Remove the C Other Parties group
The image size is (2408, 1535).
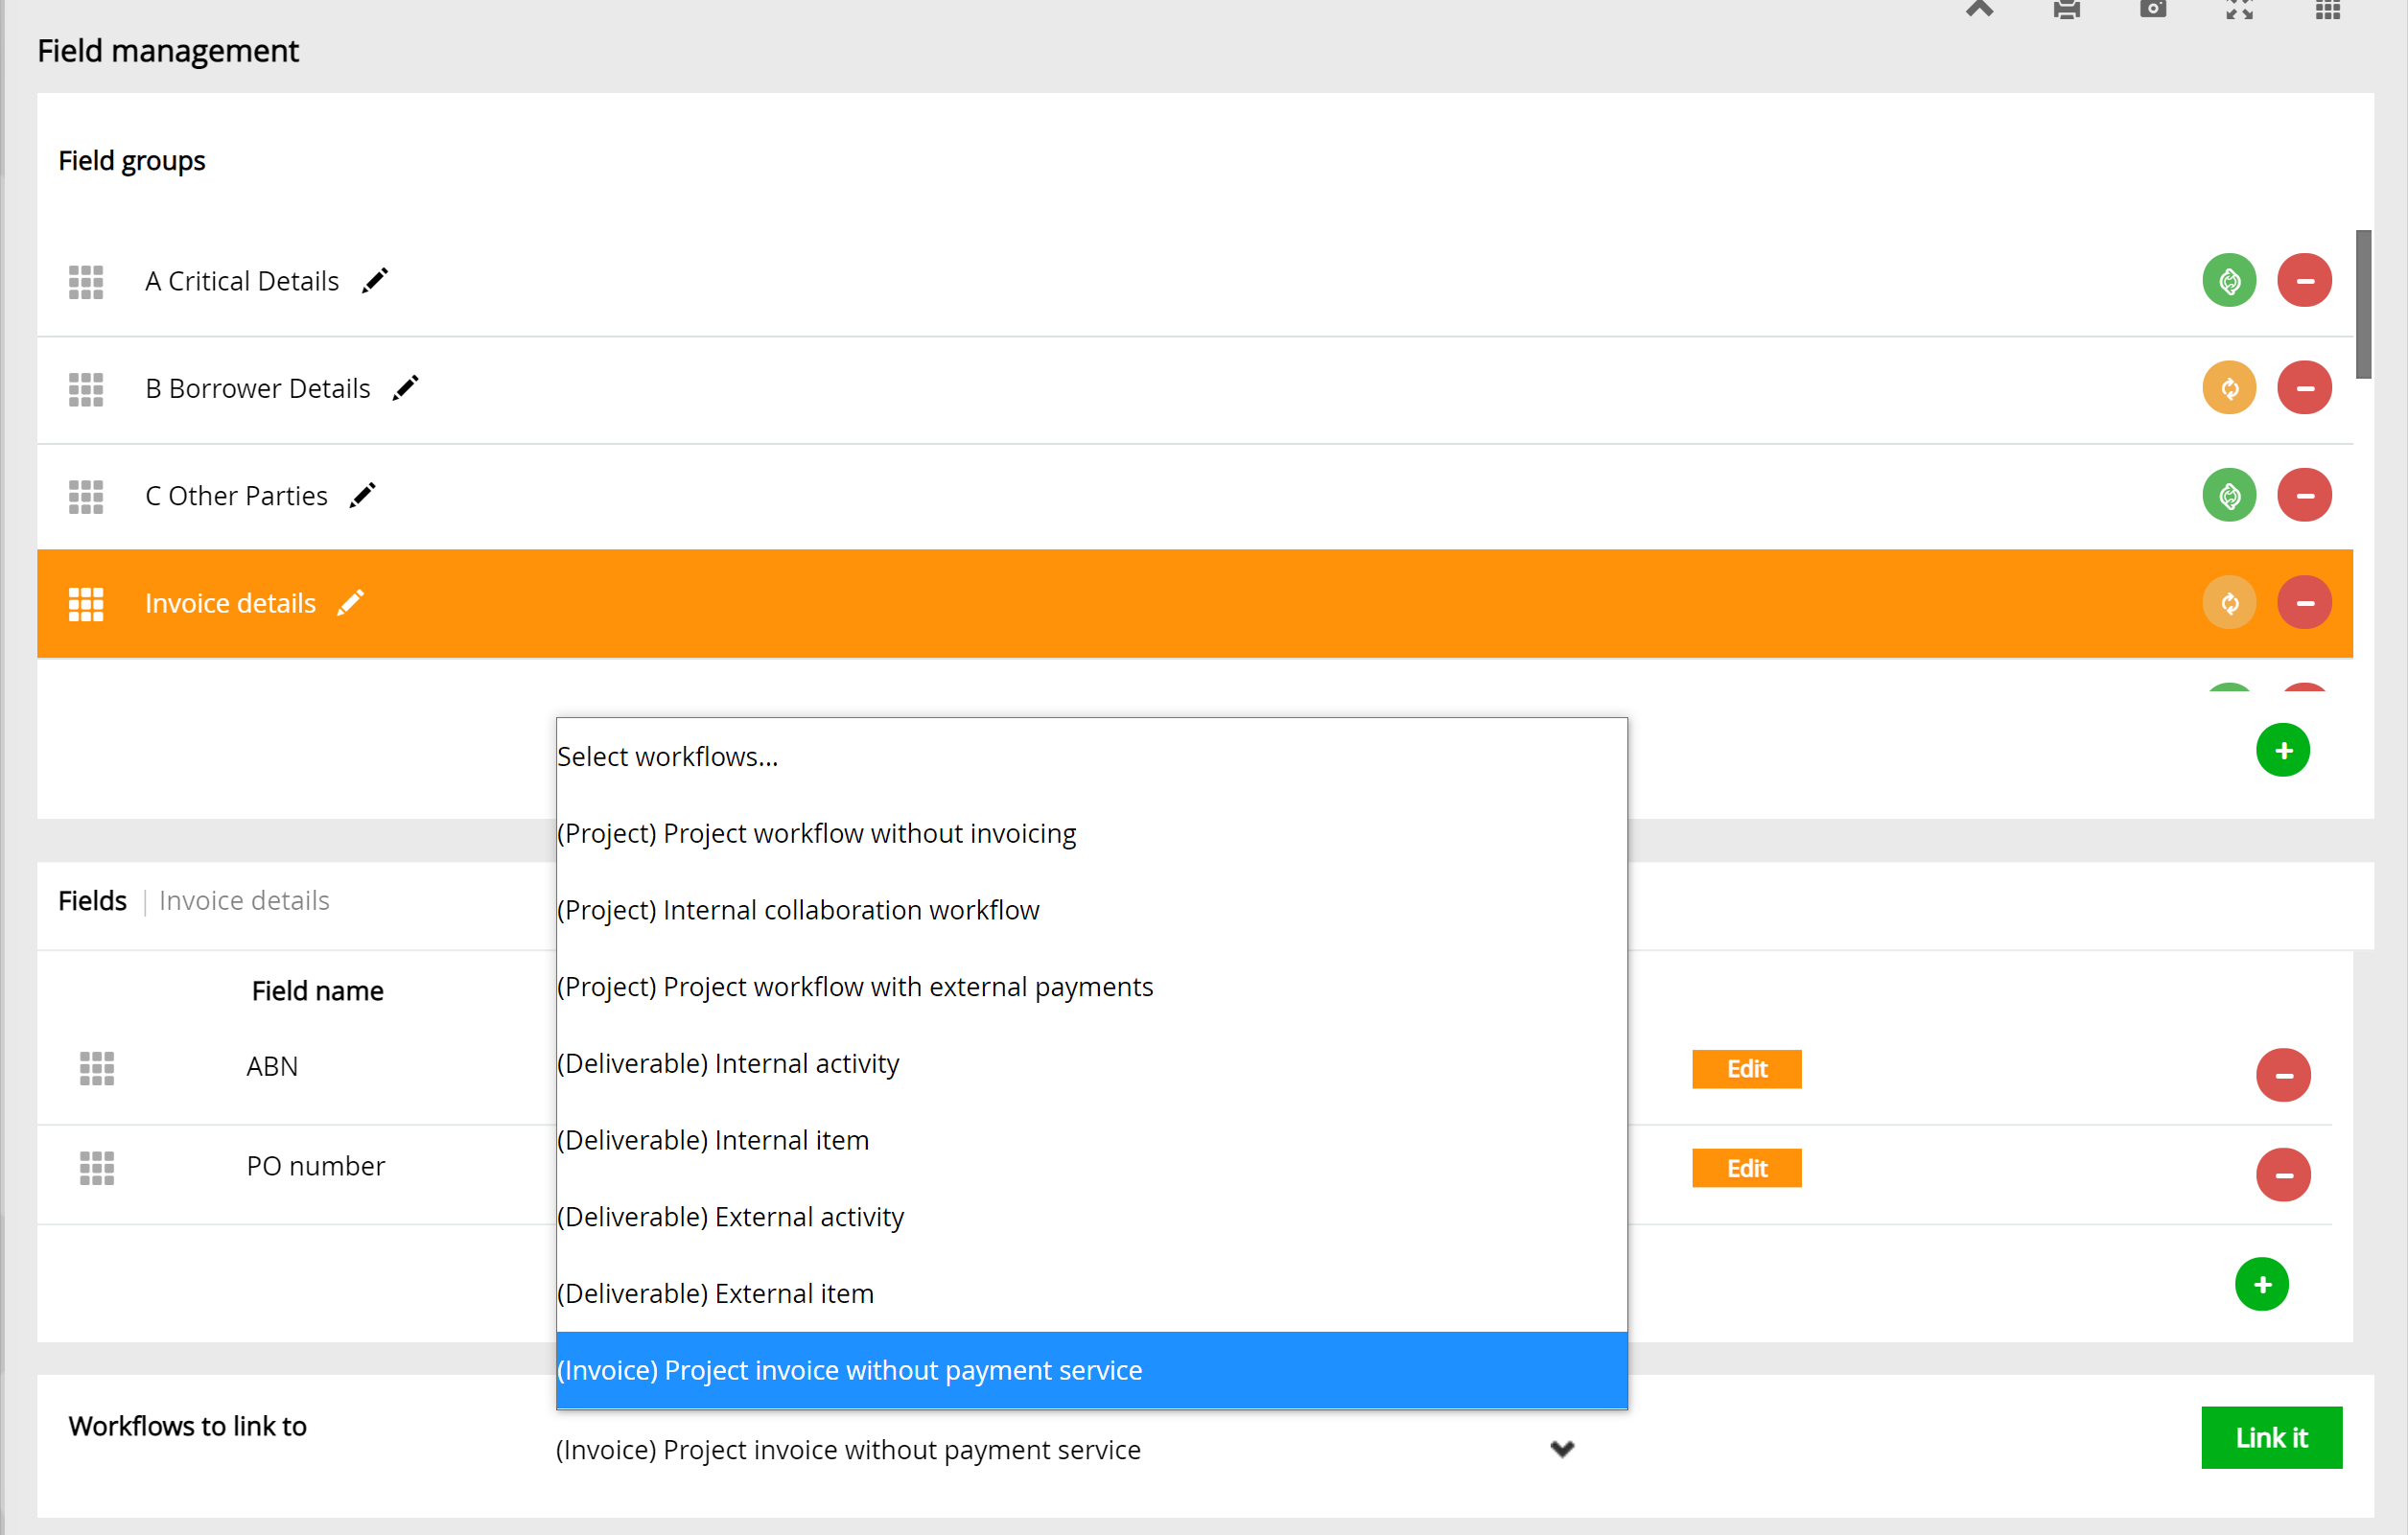pyautogui.click(x=2304, y=495)
